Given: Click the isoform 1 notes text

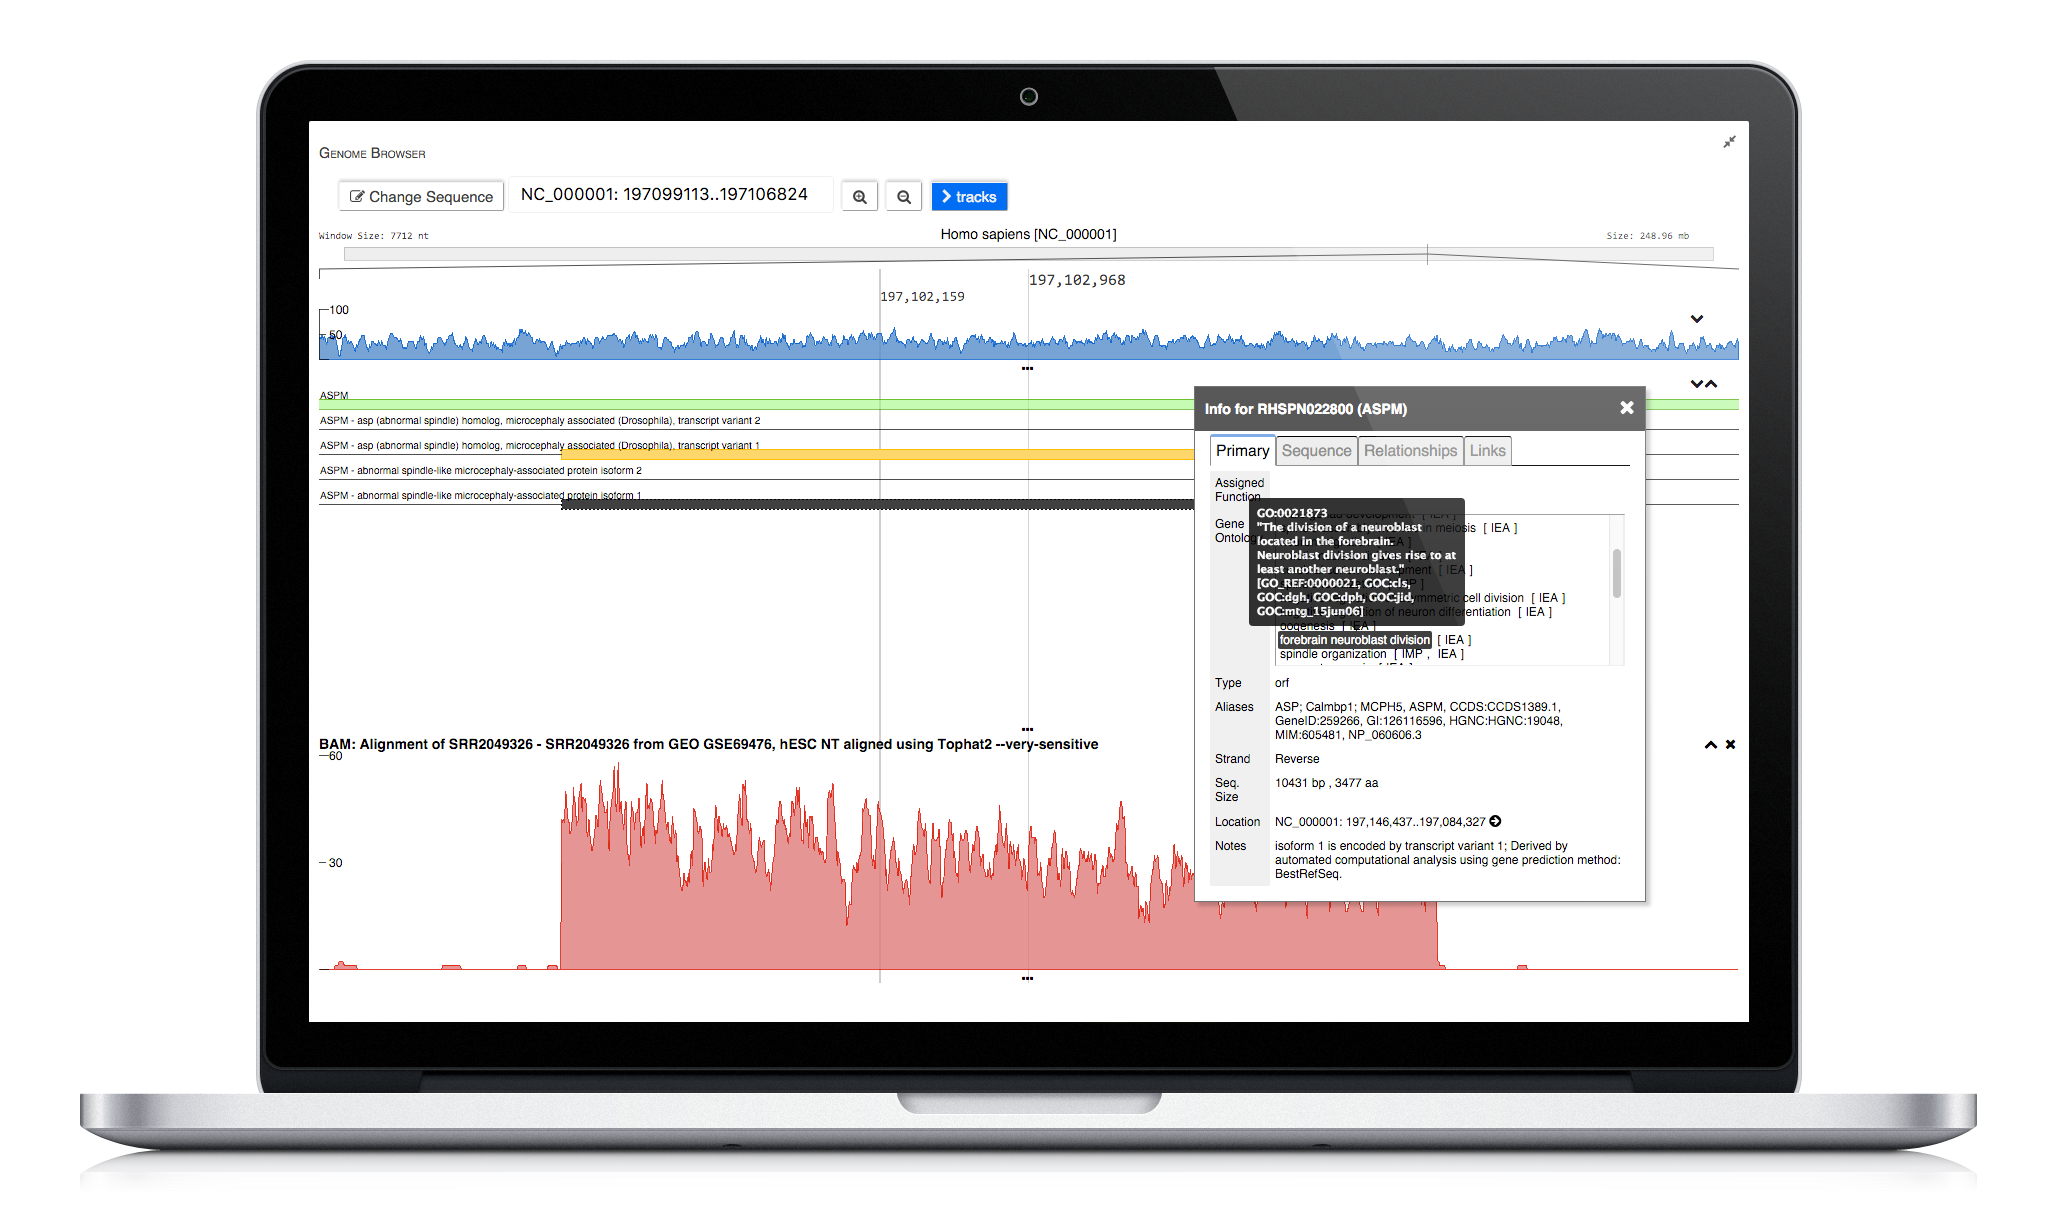Looking at the screenshot, I should point(1447,860).
